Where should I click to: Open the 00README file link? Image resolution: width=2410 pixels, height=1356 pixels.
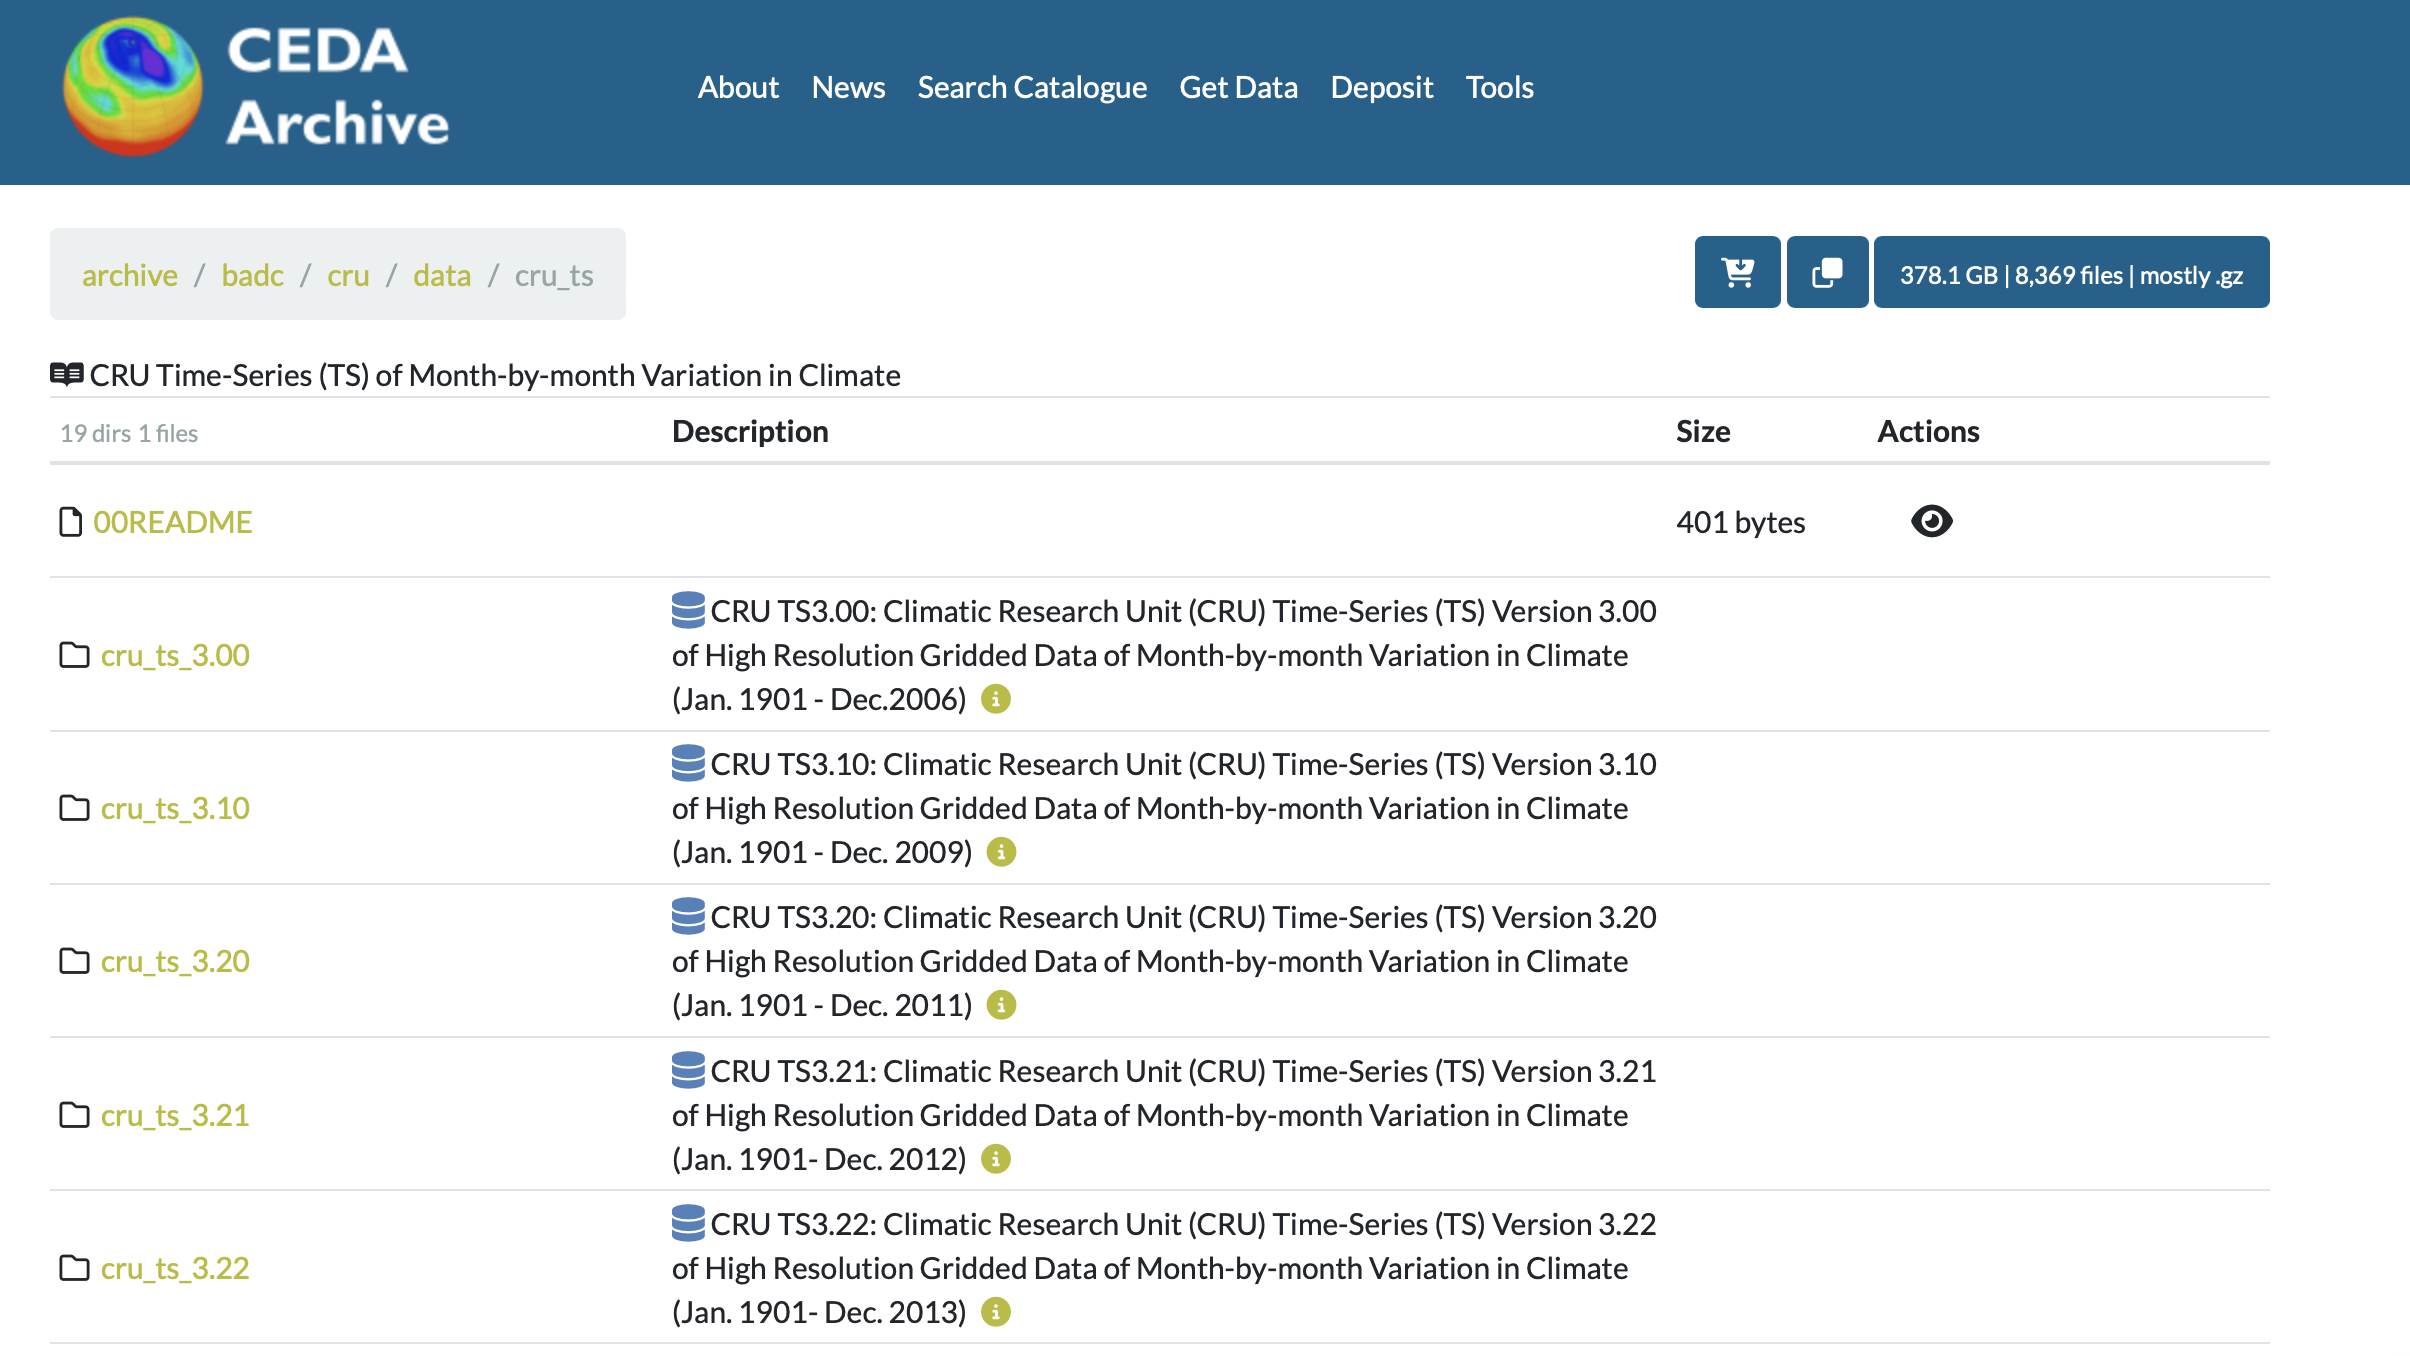click(x=172, y=522)
